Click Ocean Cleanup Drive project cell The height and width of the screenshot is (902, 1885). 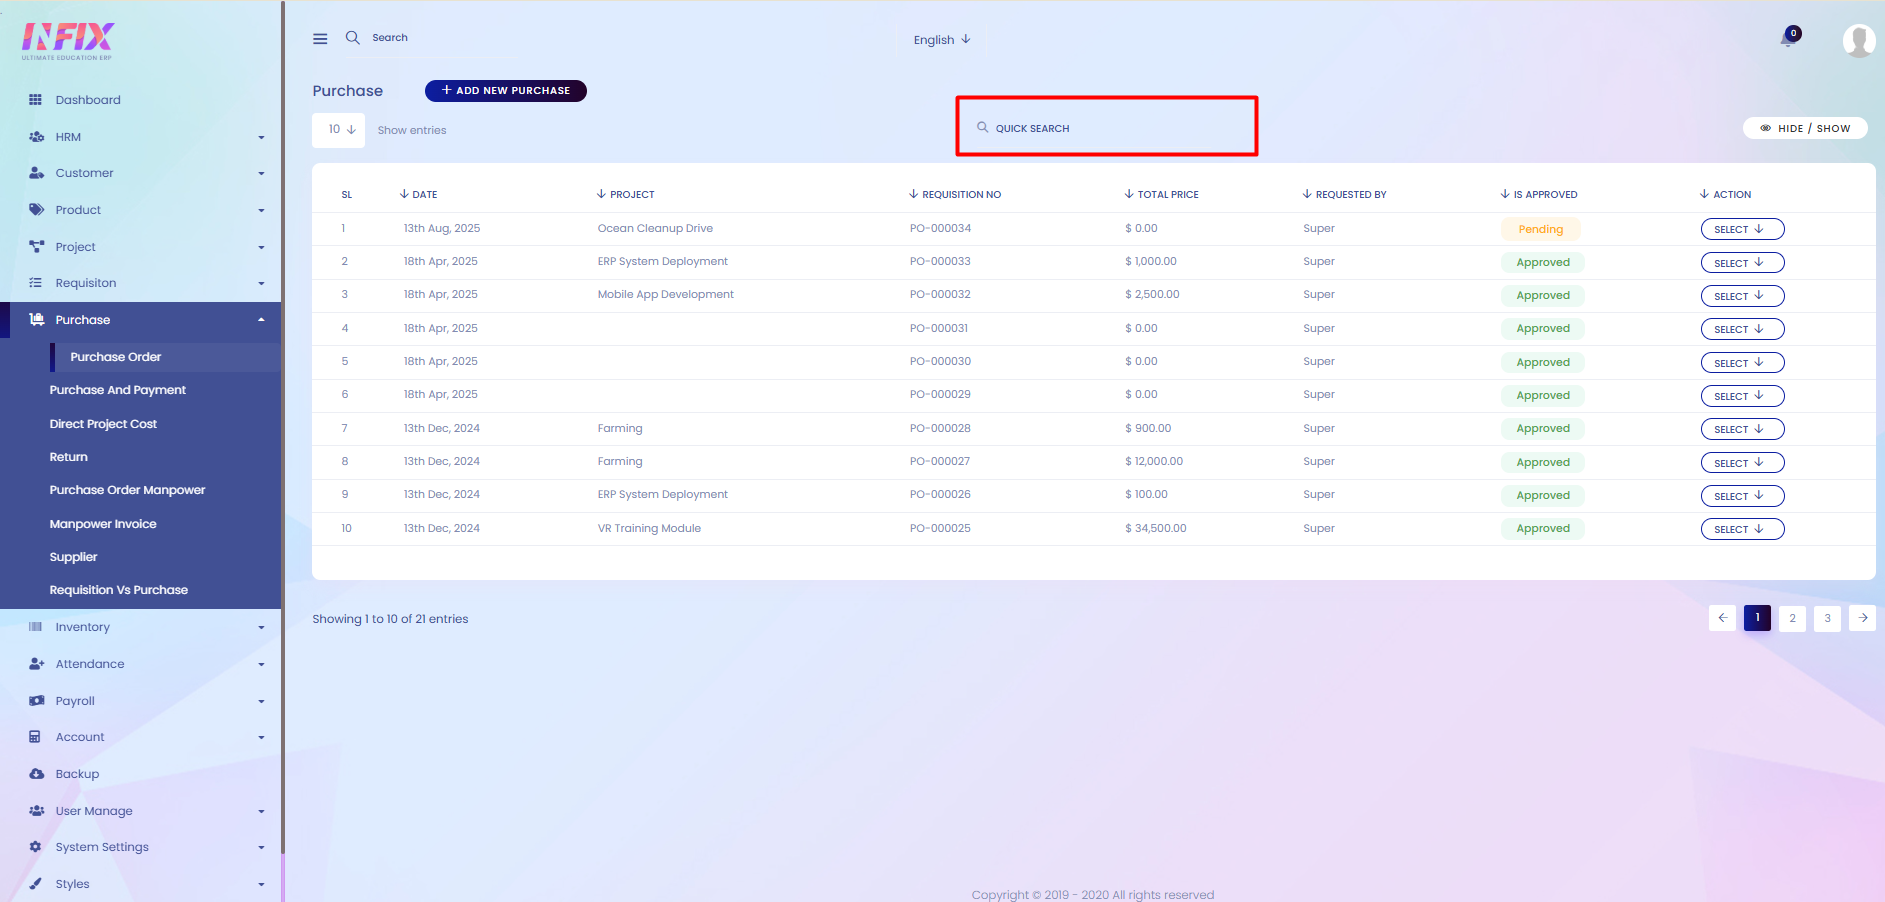tap(655, 228)
